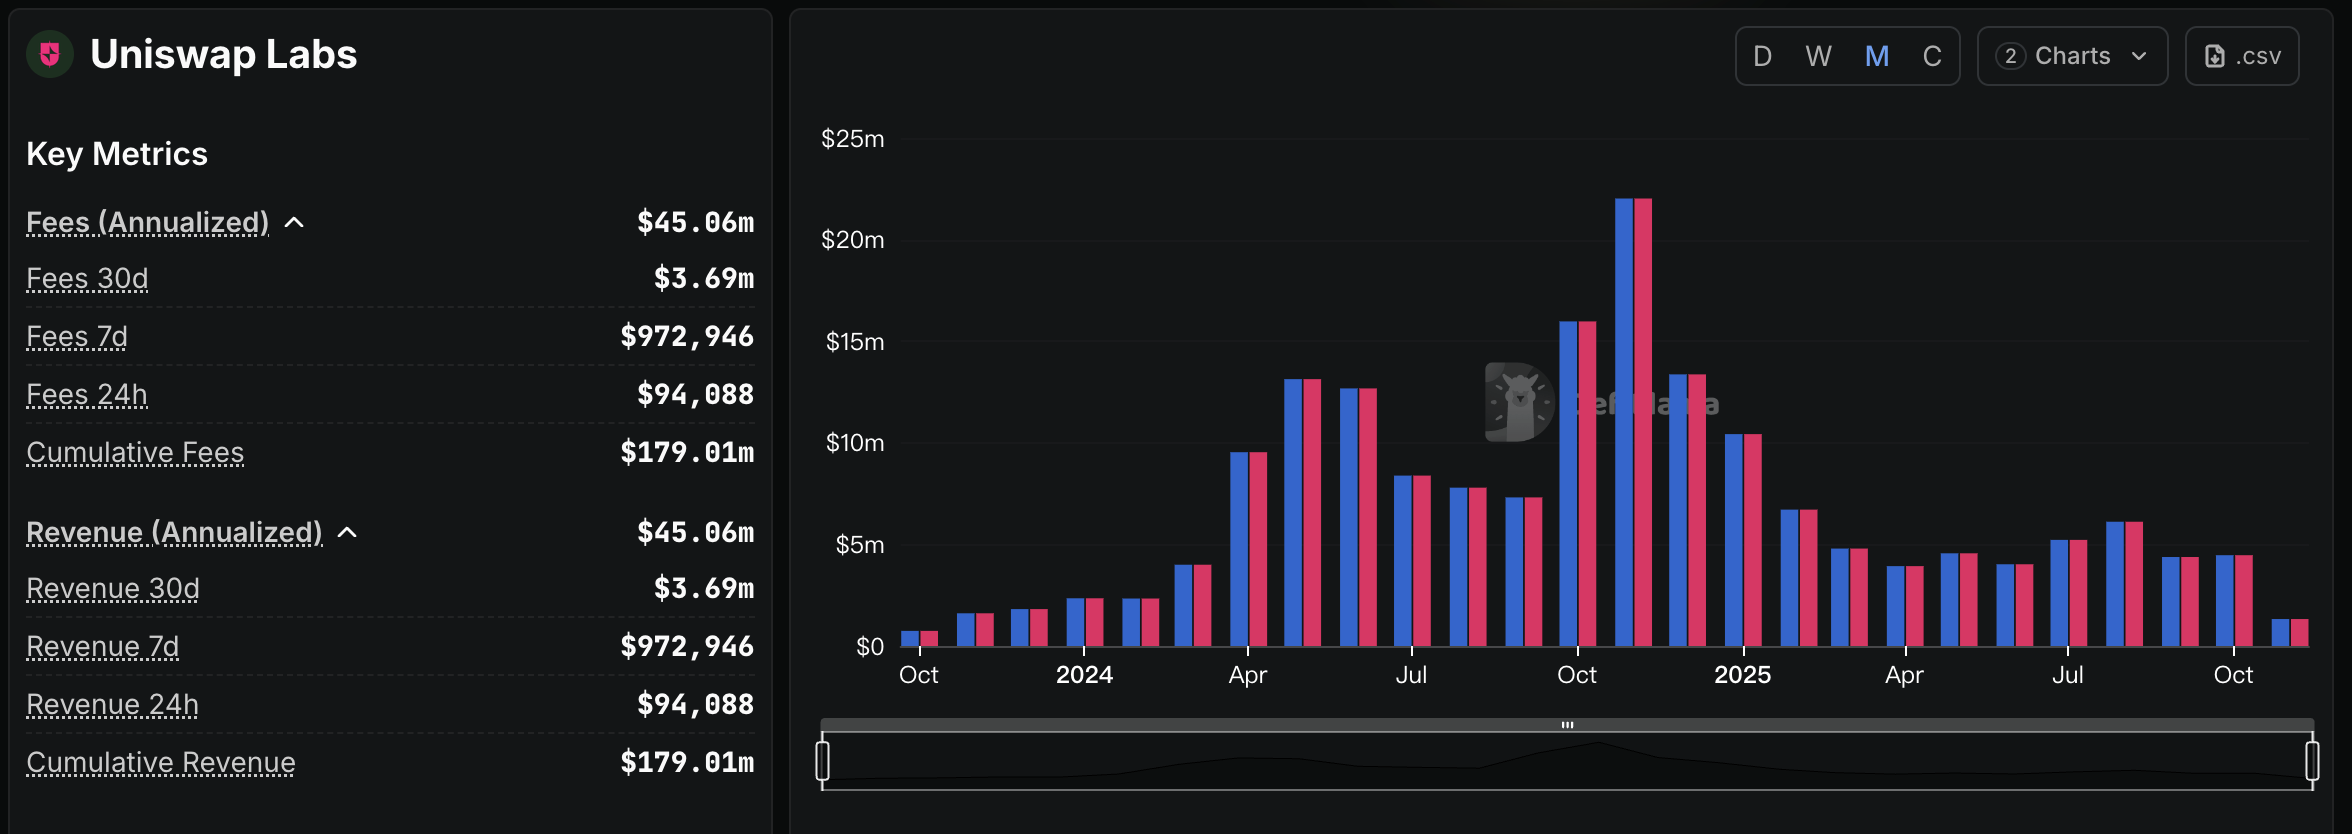Switch chart to Weekly (W) interval
The image size is (2352, 834).
1818,56
